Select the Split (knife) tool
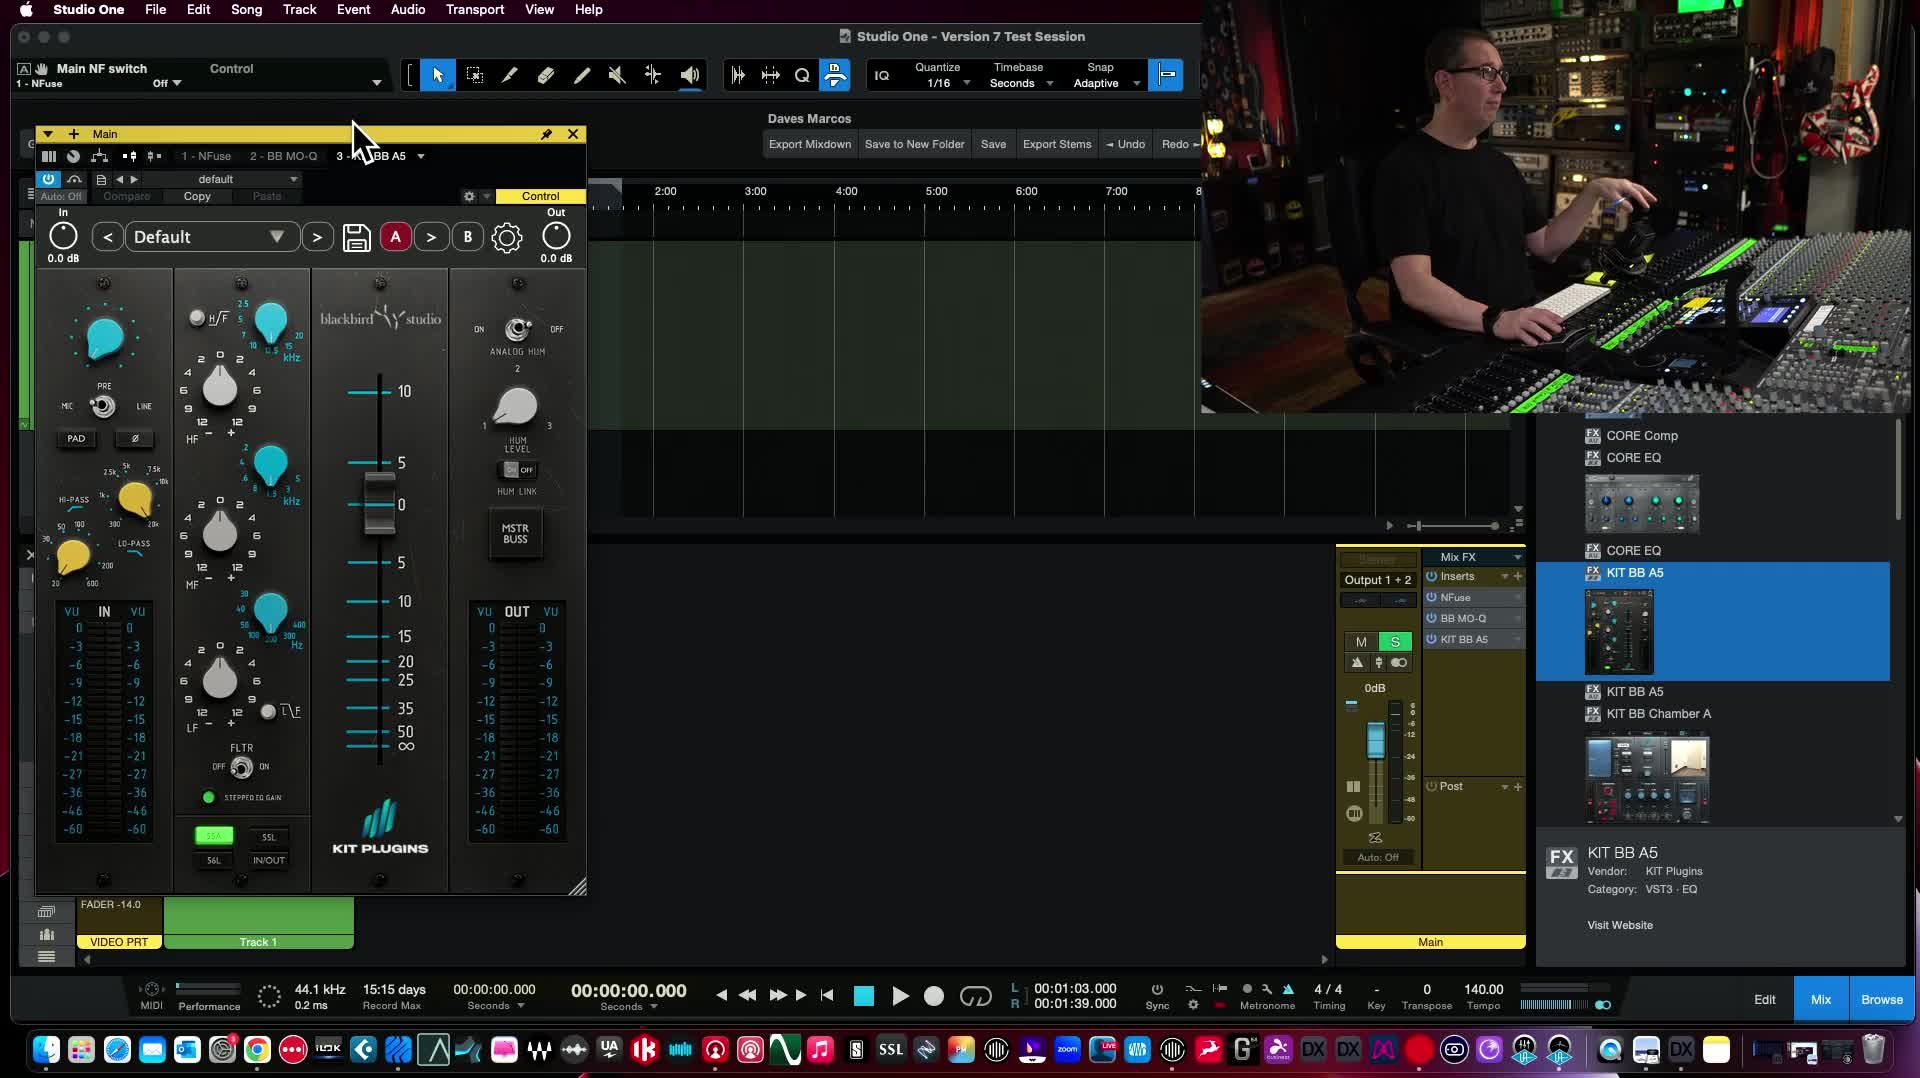1920x1078 pixels. [509, 75]
